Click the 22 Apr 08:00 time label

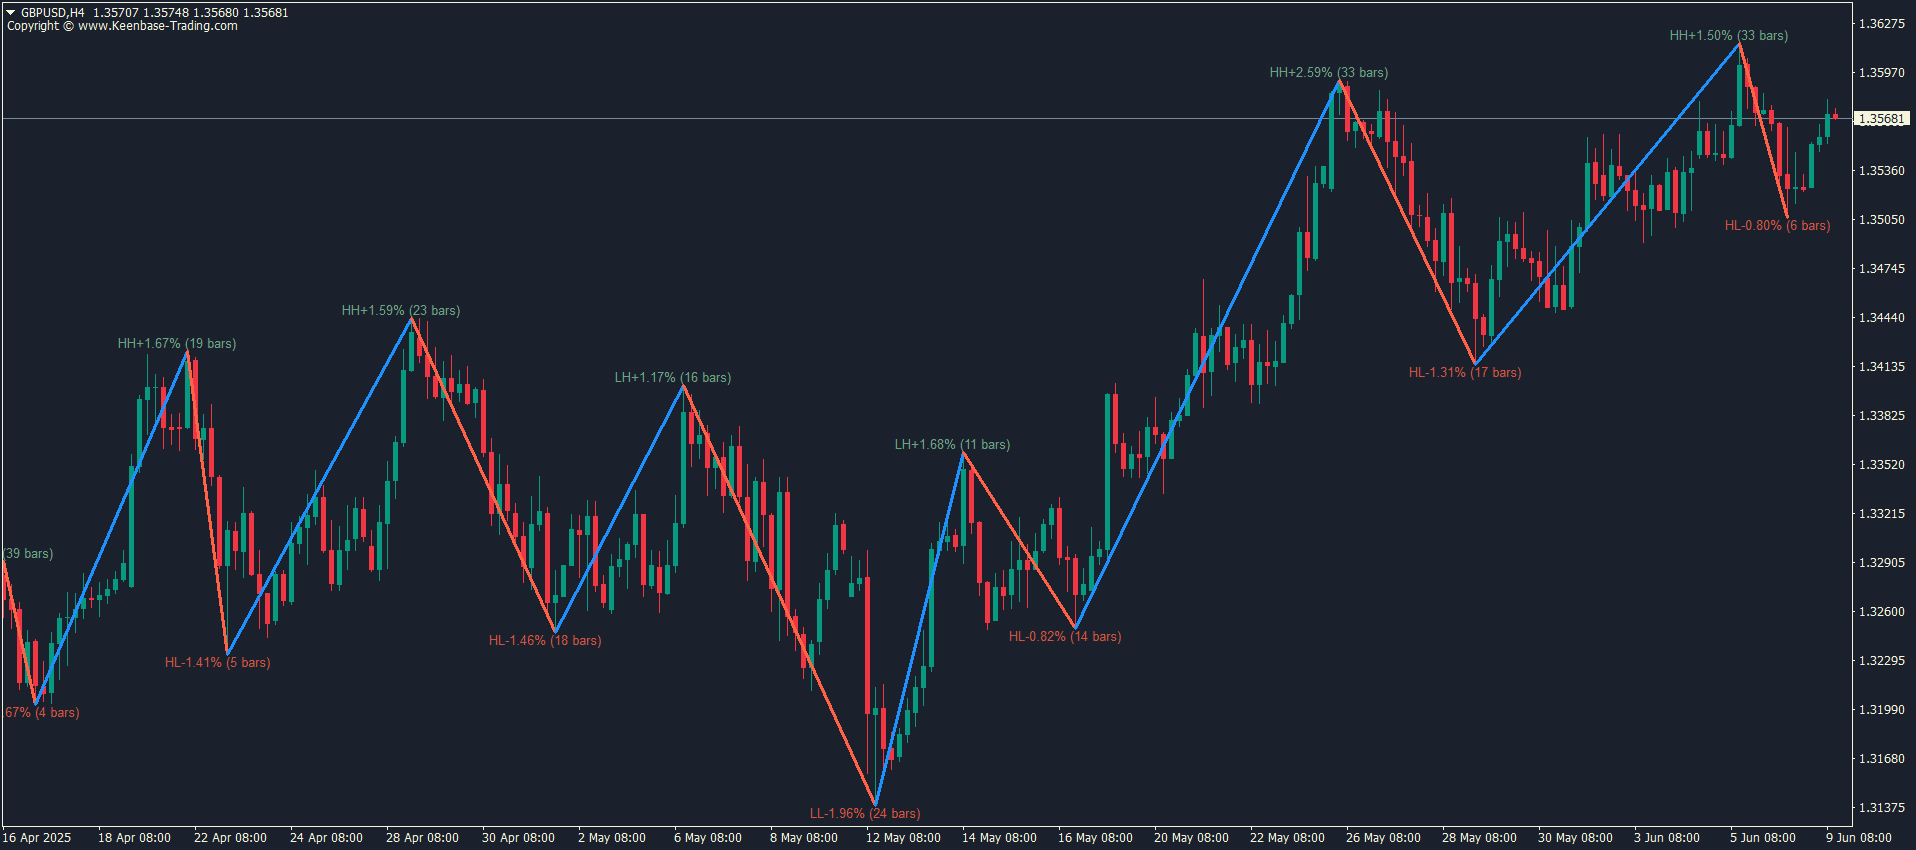230,838
